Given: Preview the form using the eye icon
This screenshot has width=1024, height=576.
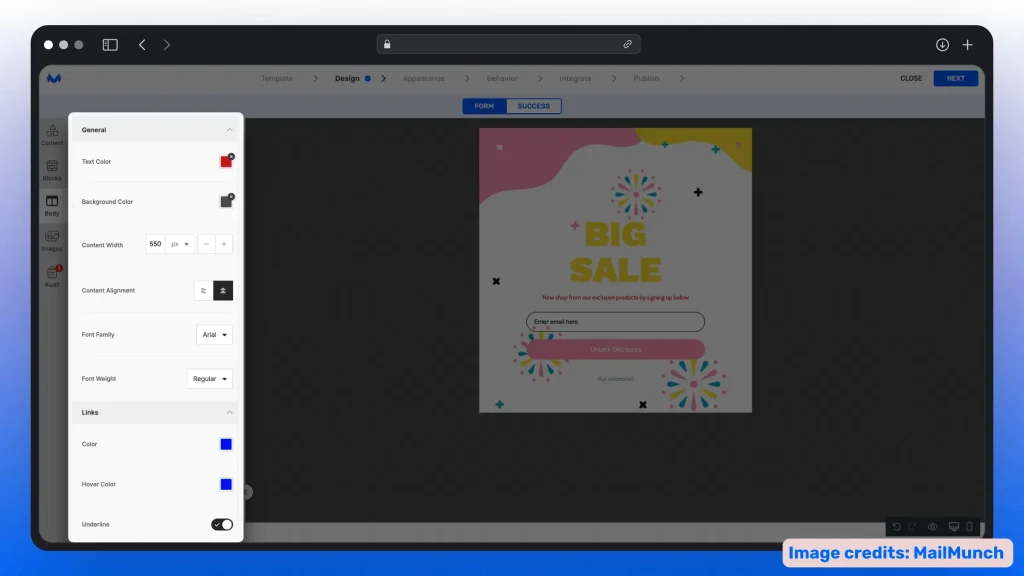Looking at the screenshot, I should 932,527.
